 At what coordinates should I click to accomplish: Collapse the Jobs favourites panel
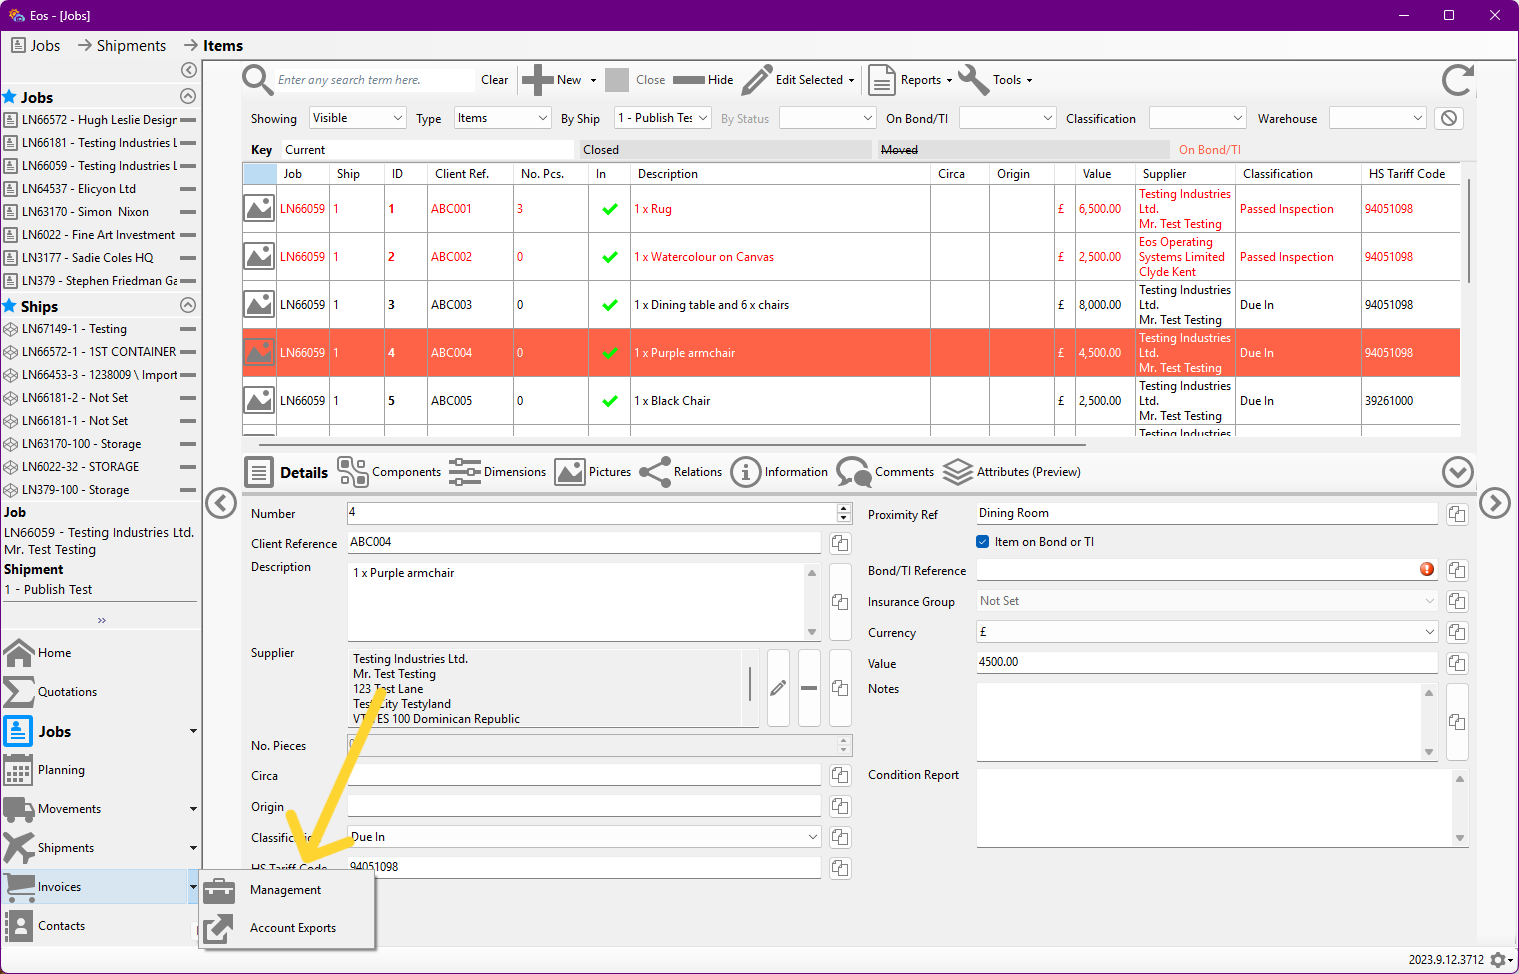tap(188, 97)
